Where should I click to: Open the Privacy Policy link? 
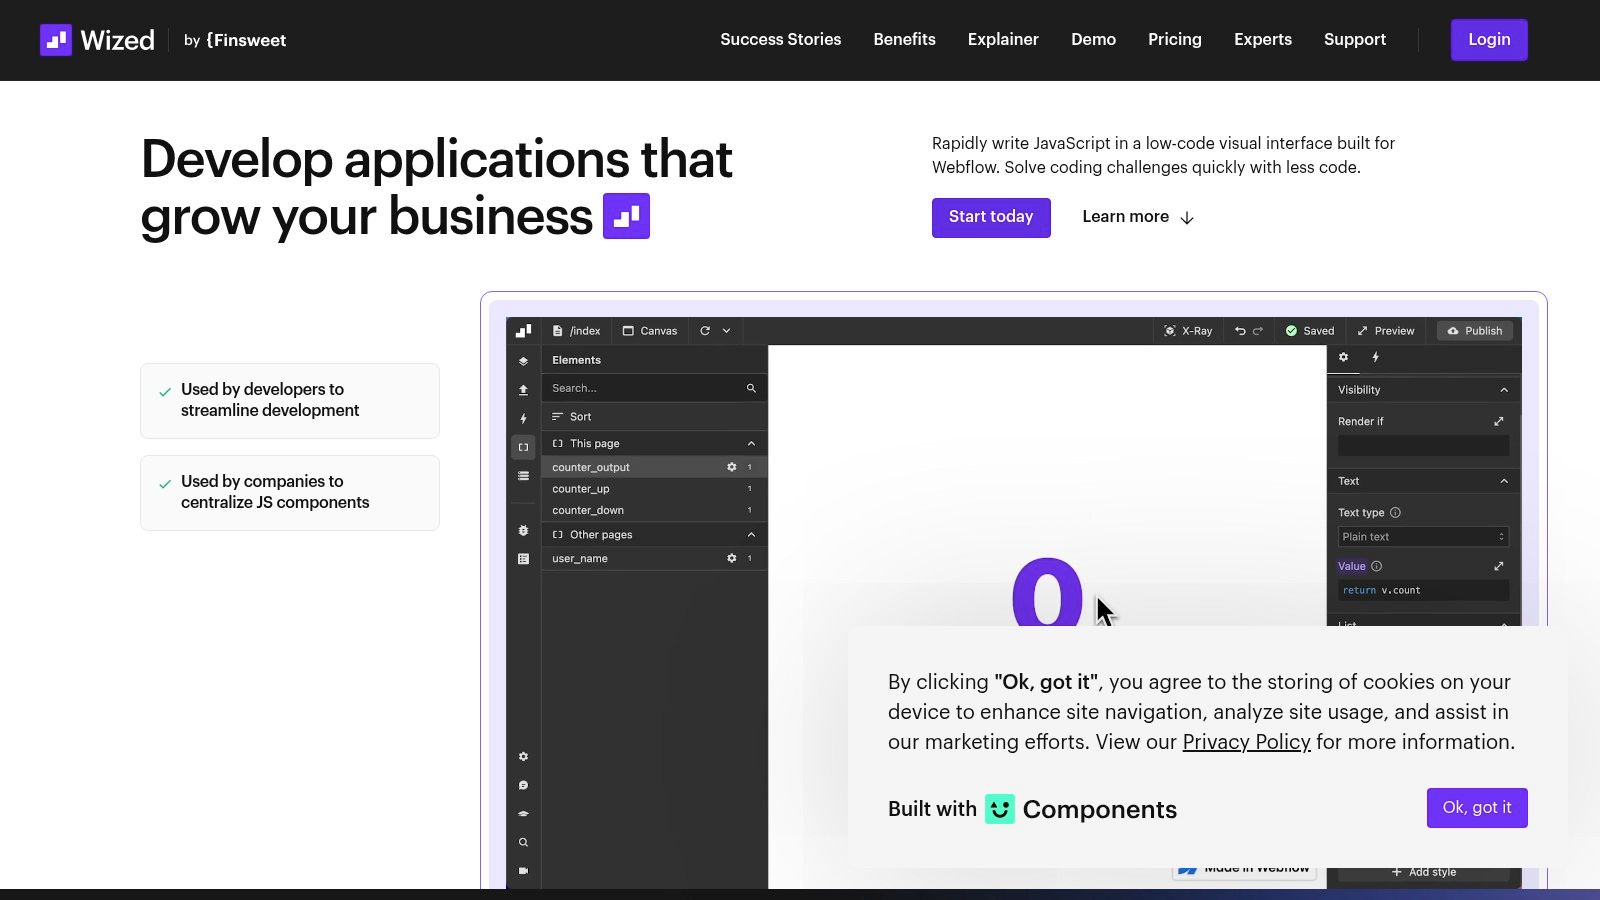(x=1246, y=742)
